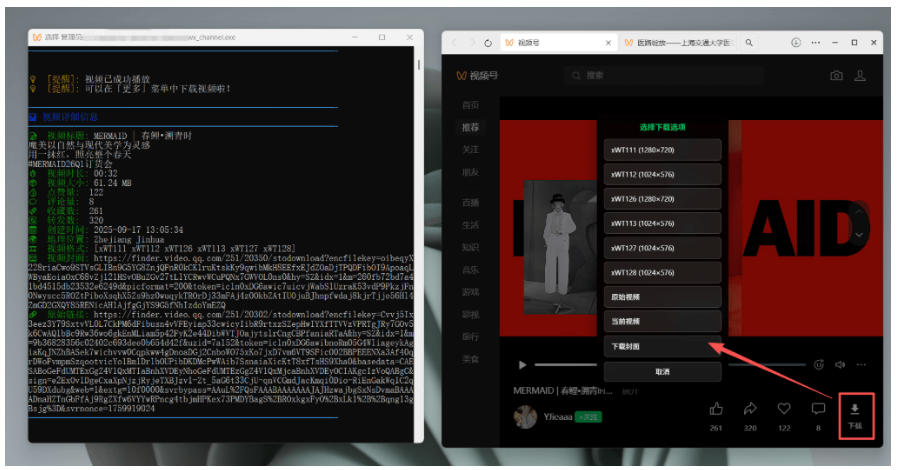Switch to the 医路绽放 tab

pyautogui.click(x=678, y=43)
